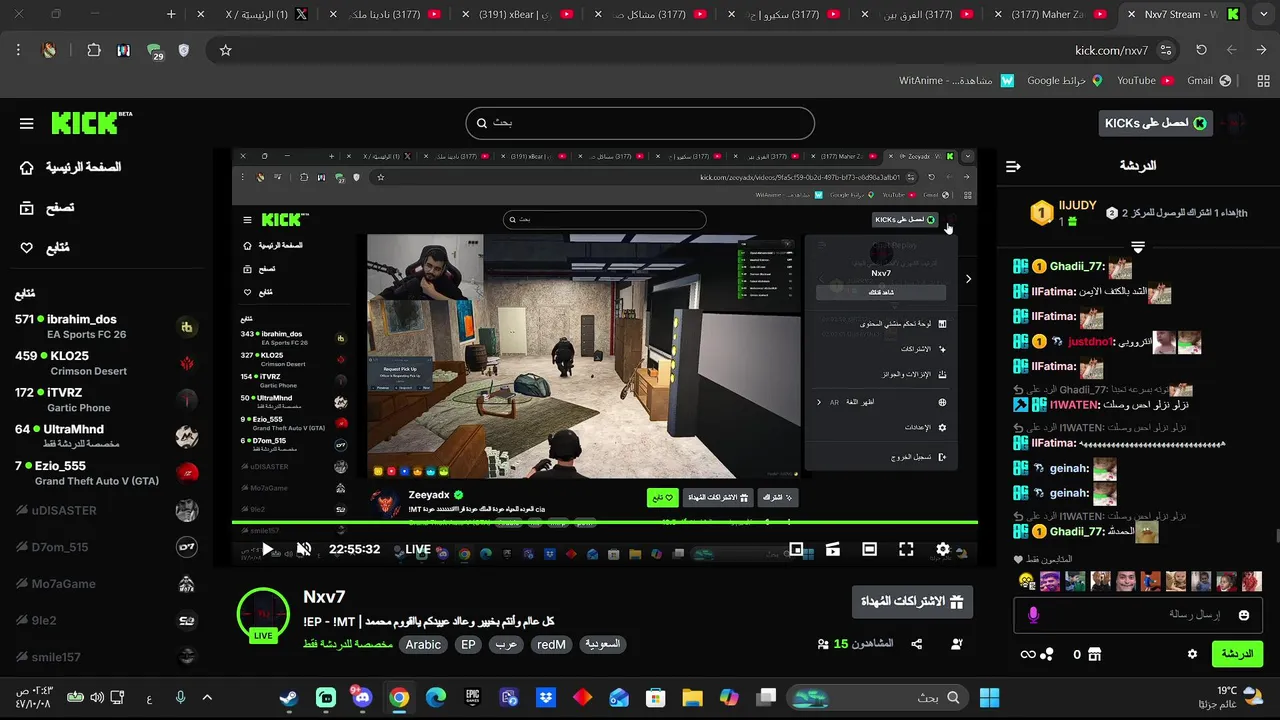Open the Gmail bookmark
The image size is (1280, 720).
(x=1208, y=80)
